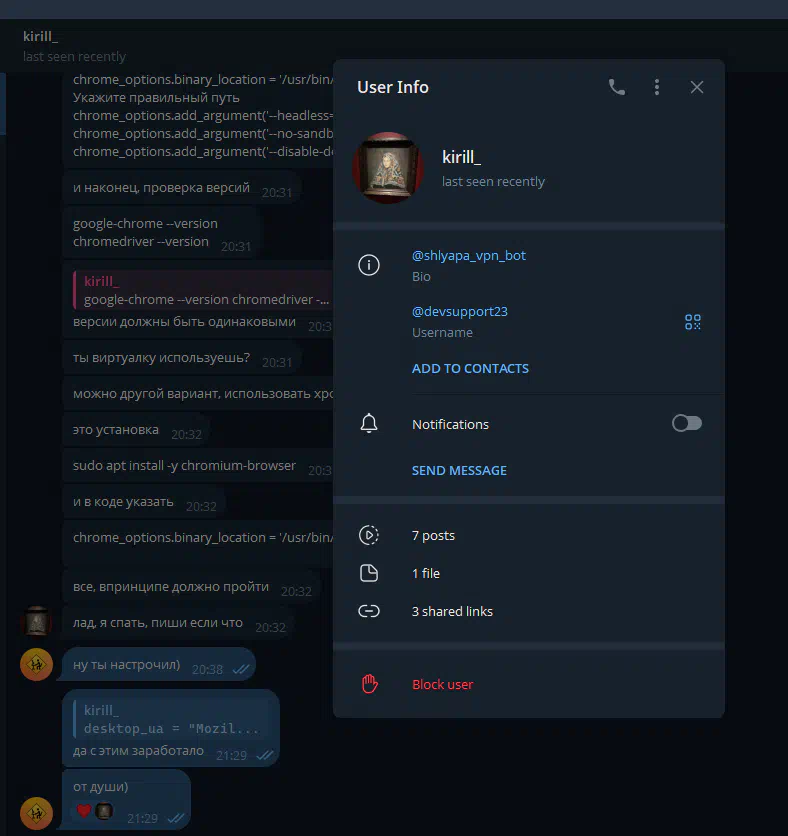Click SEND MESSAGE
This screenshot has width=788, height=836.
pyautogui.click(x=459, y=470)
